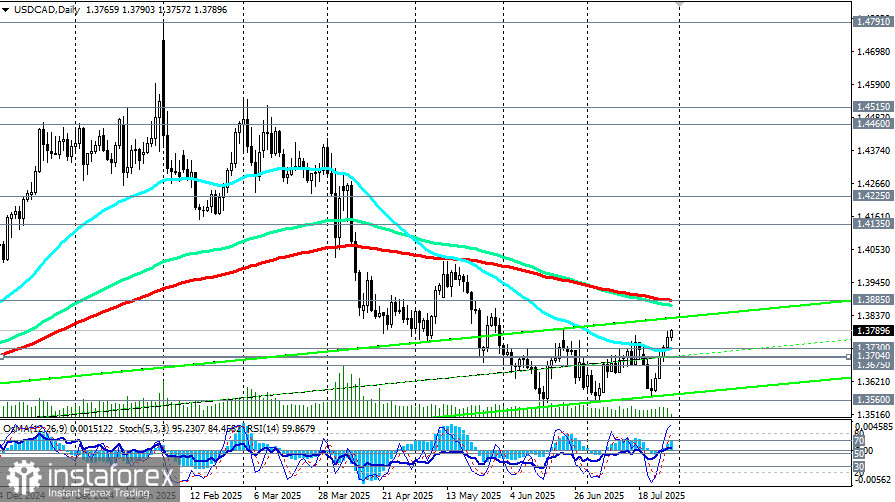Click the 13 May 2025 date label

[473, 496]
